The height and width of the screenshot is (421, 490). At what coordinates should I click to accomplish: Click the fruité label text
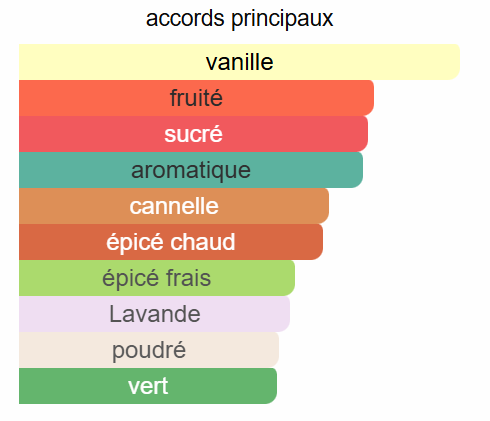pos(196,97)
